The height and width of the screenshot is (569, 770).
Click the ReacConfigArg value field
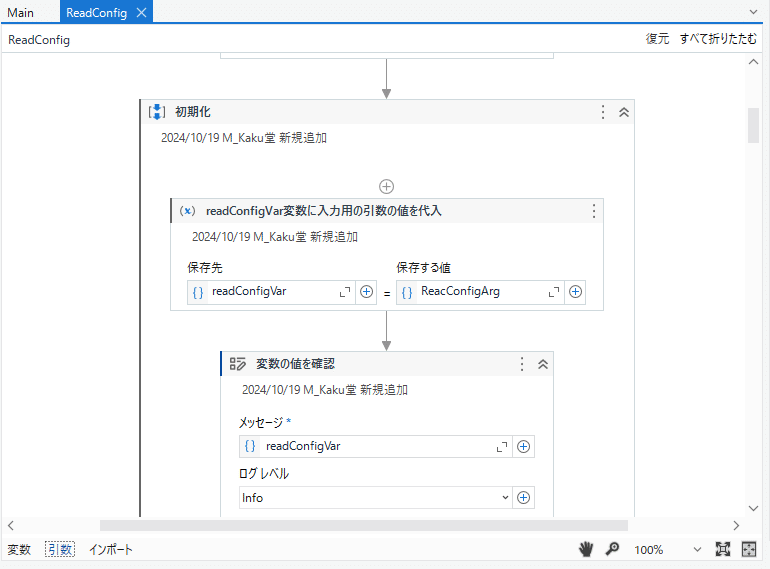482,292
